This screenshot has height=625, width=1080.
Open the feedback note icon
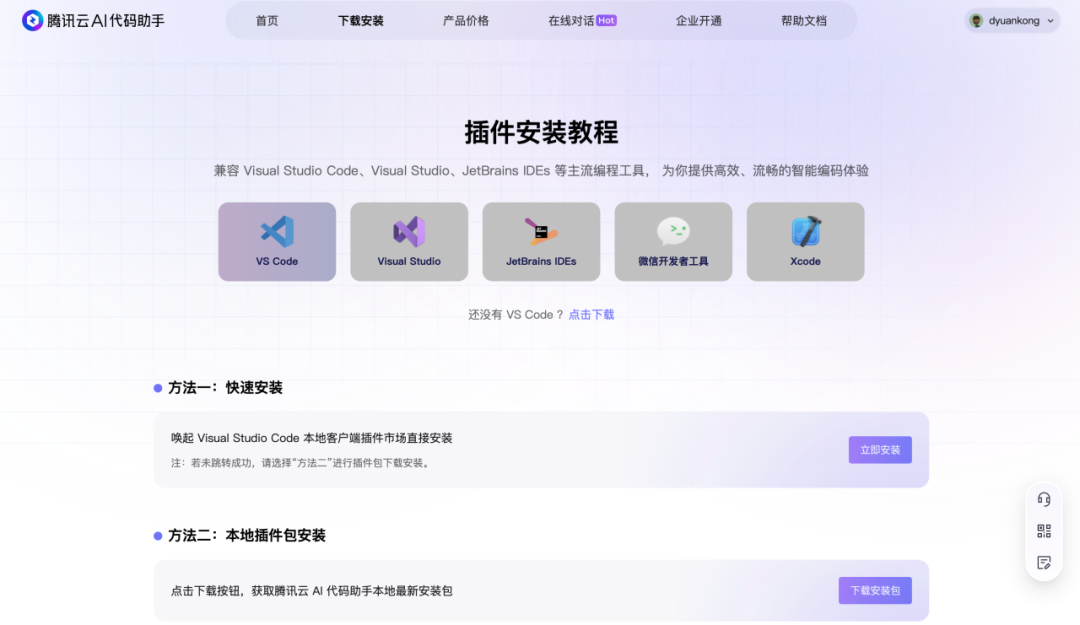tap(1044, 563)
